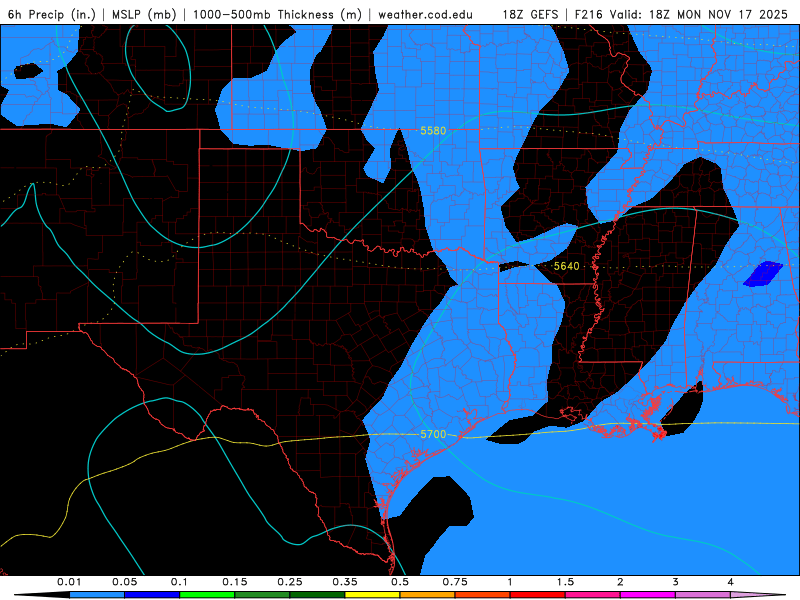Click the legend value 4
The width and height of the screenshot is (800, 600).
click(x=731, y=582)
